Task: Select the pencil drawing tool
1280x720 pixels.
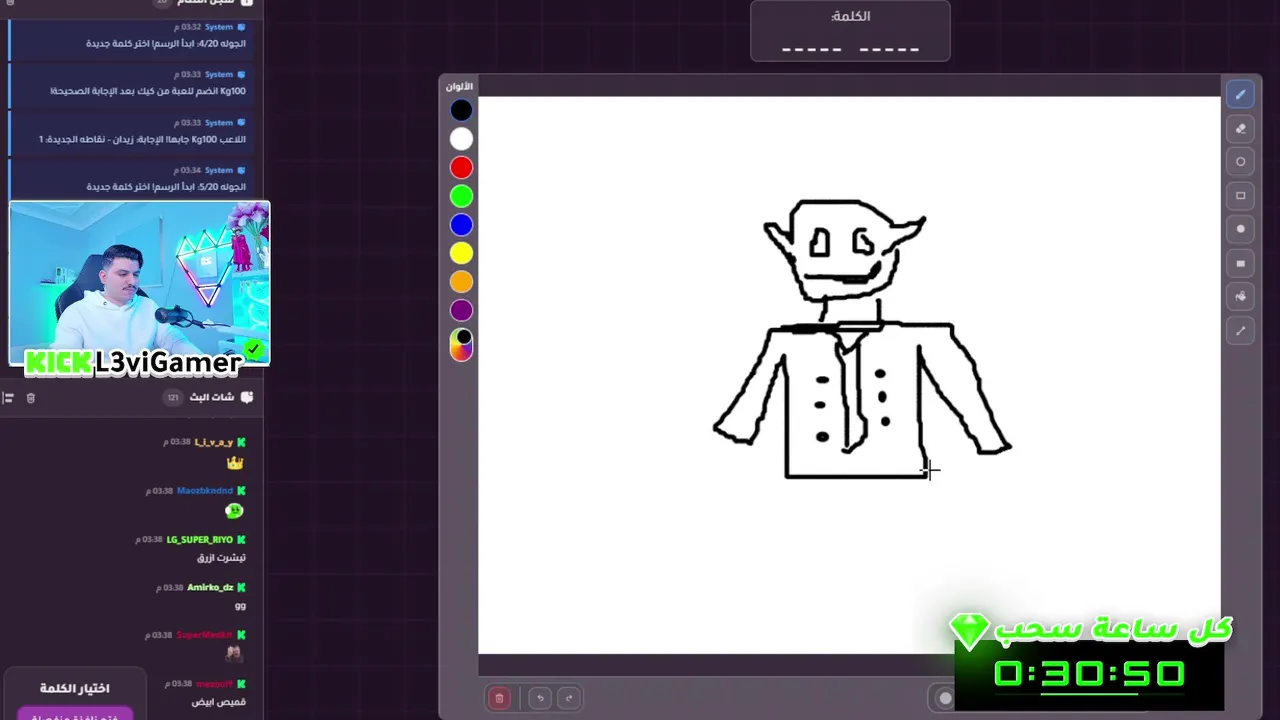Action: [x=1240, y=95]
